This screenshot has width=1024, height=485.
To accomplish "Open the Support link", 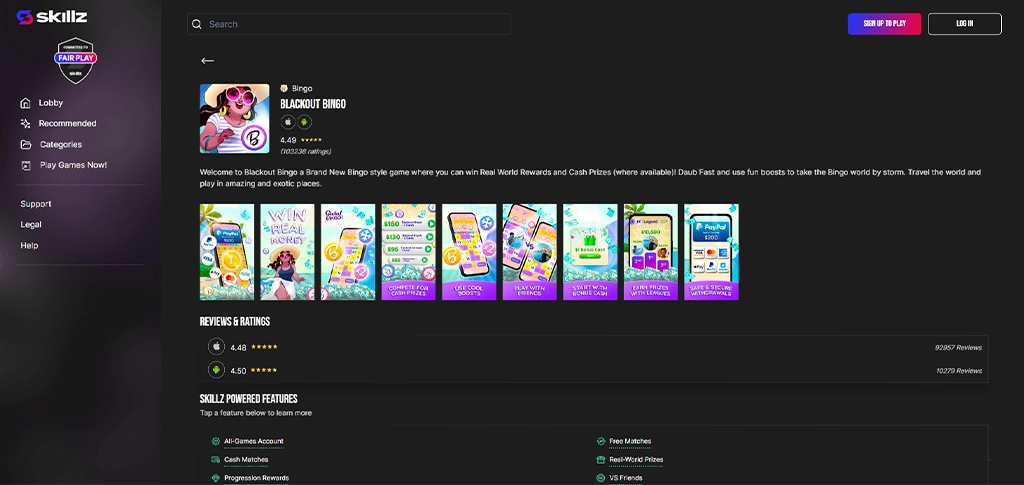I will pos(36,204).
